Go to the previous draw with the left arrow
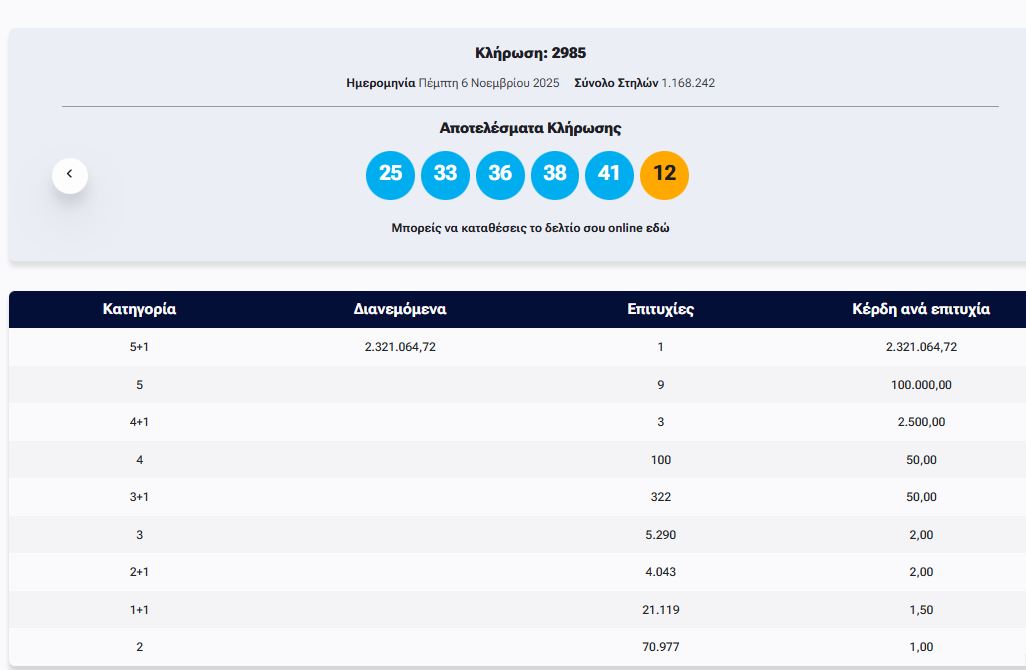Image resolution: width=1026 pixels, height=670 pixels. [x=70, y=175]
